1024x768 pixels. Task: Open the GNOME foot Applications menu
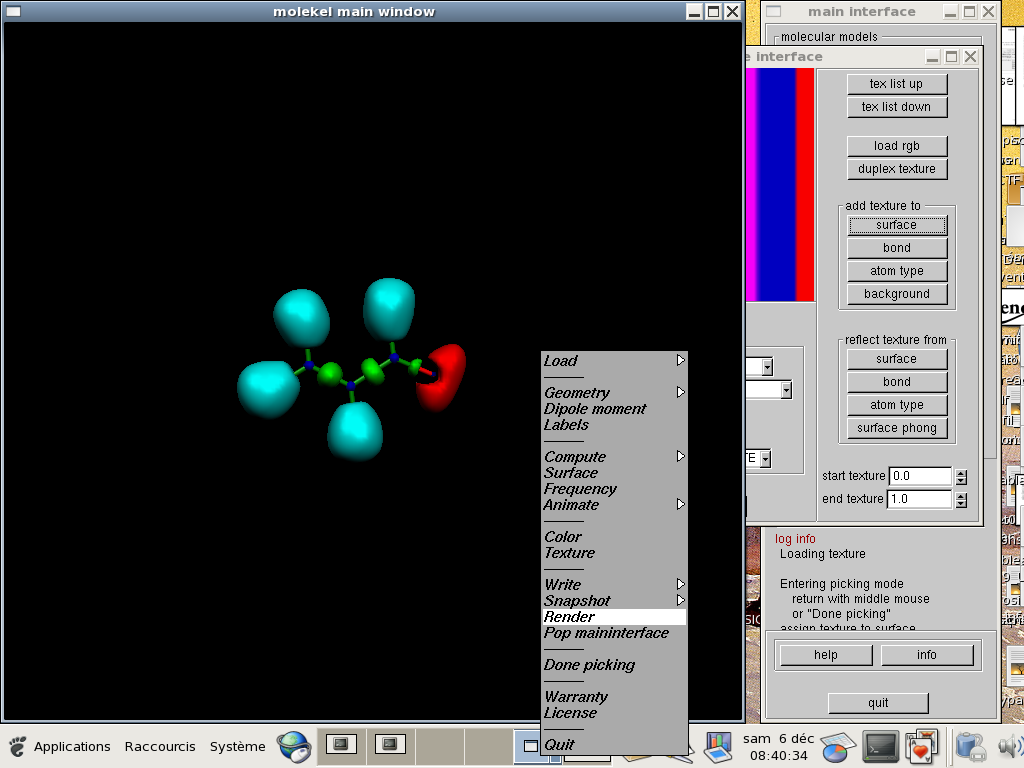[60, 746]
